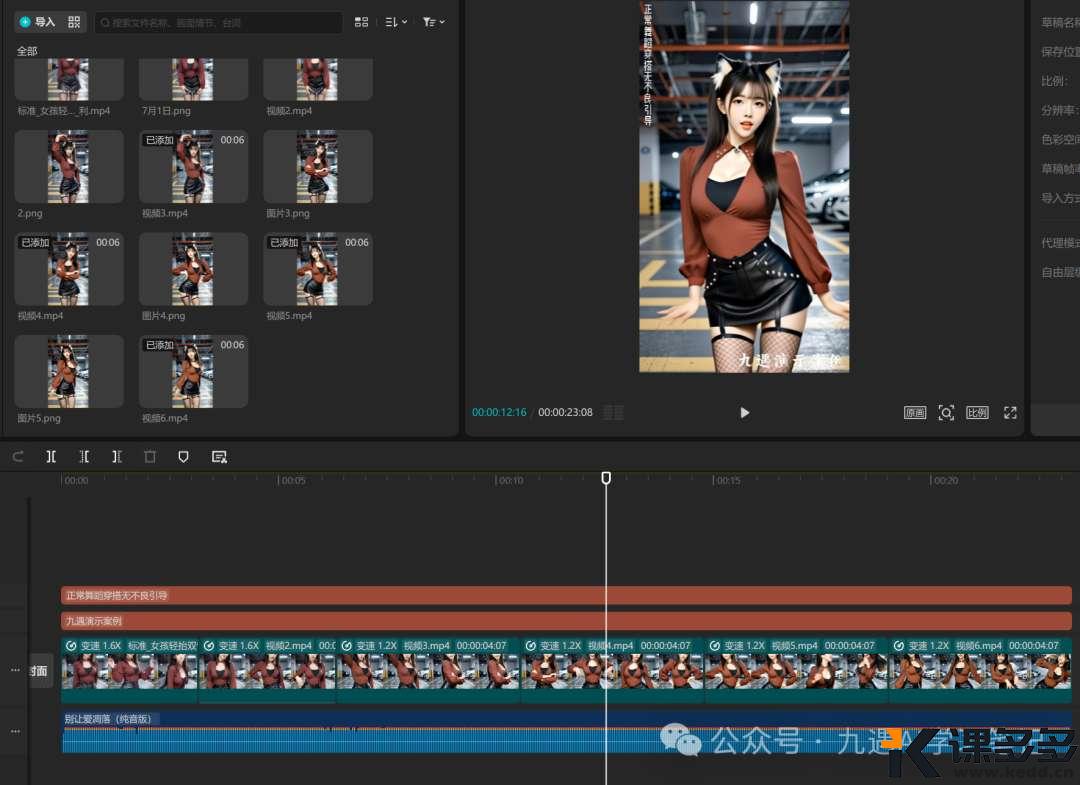The image size is (1080, 785).
Task: Expand the media filter dropdown
Action: pyautogui.click(x=433, y=22)
